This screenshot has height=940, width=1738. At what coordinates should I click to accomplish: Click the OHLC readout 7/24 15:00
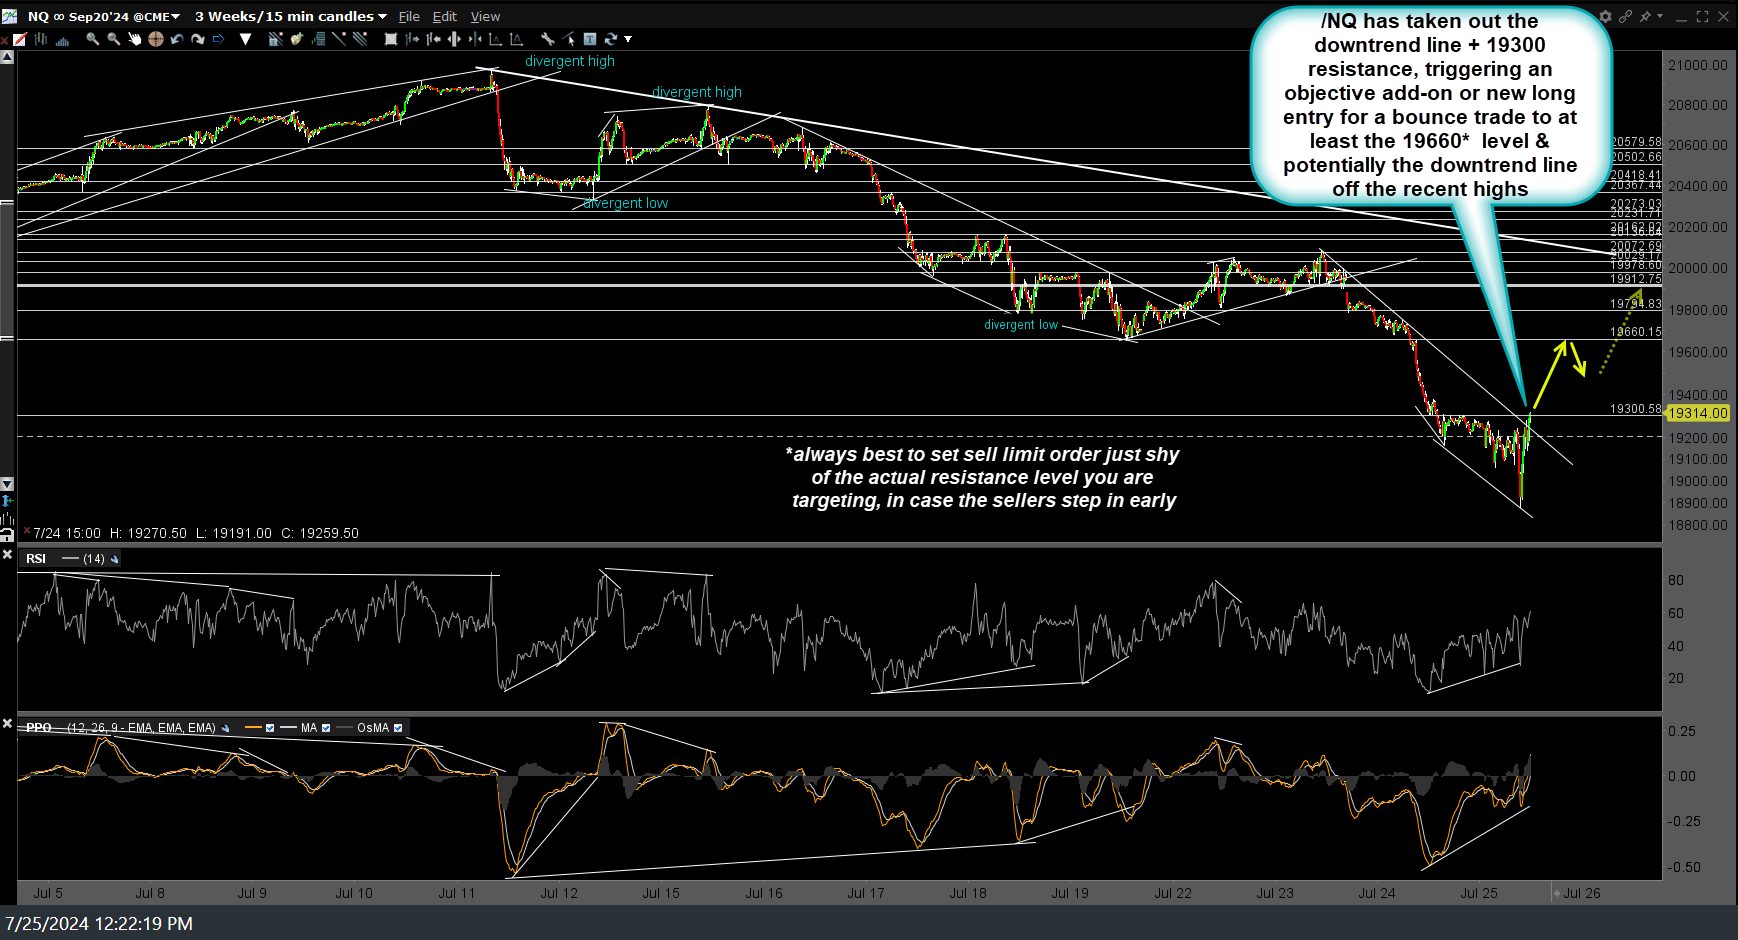(x=196, y=533)
